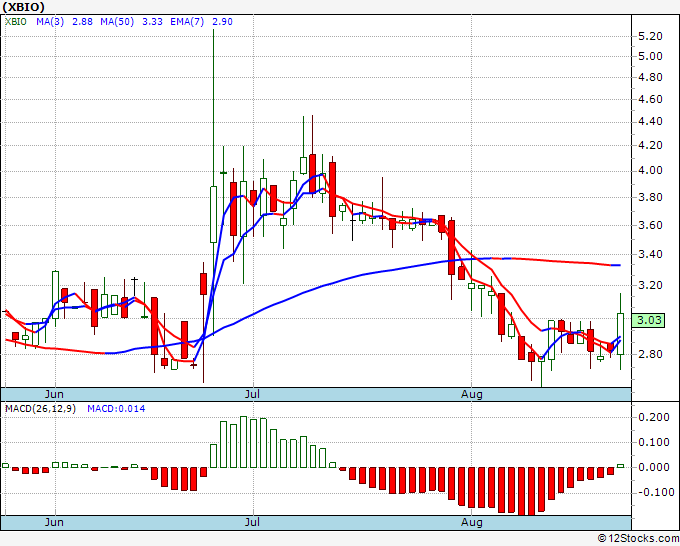Click the 3.80 price axis label
Viewport: 680px width, 546px height.
(651, 197)
